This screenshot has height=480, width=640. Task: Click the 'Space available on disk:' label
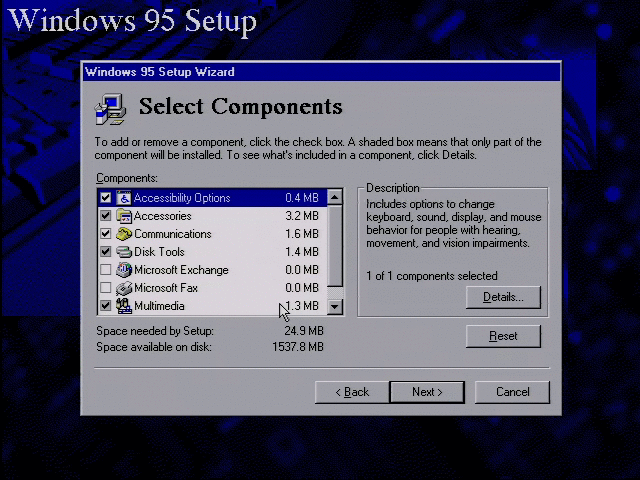pyautogui.click(x=154, y=347)
